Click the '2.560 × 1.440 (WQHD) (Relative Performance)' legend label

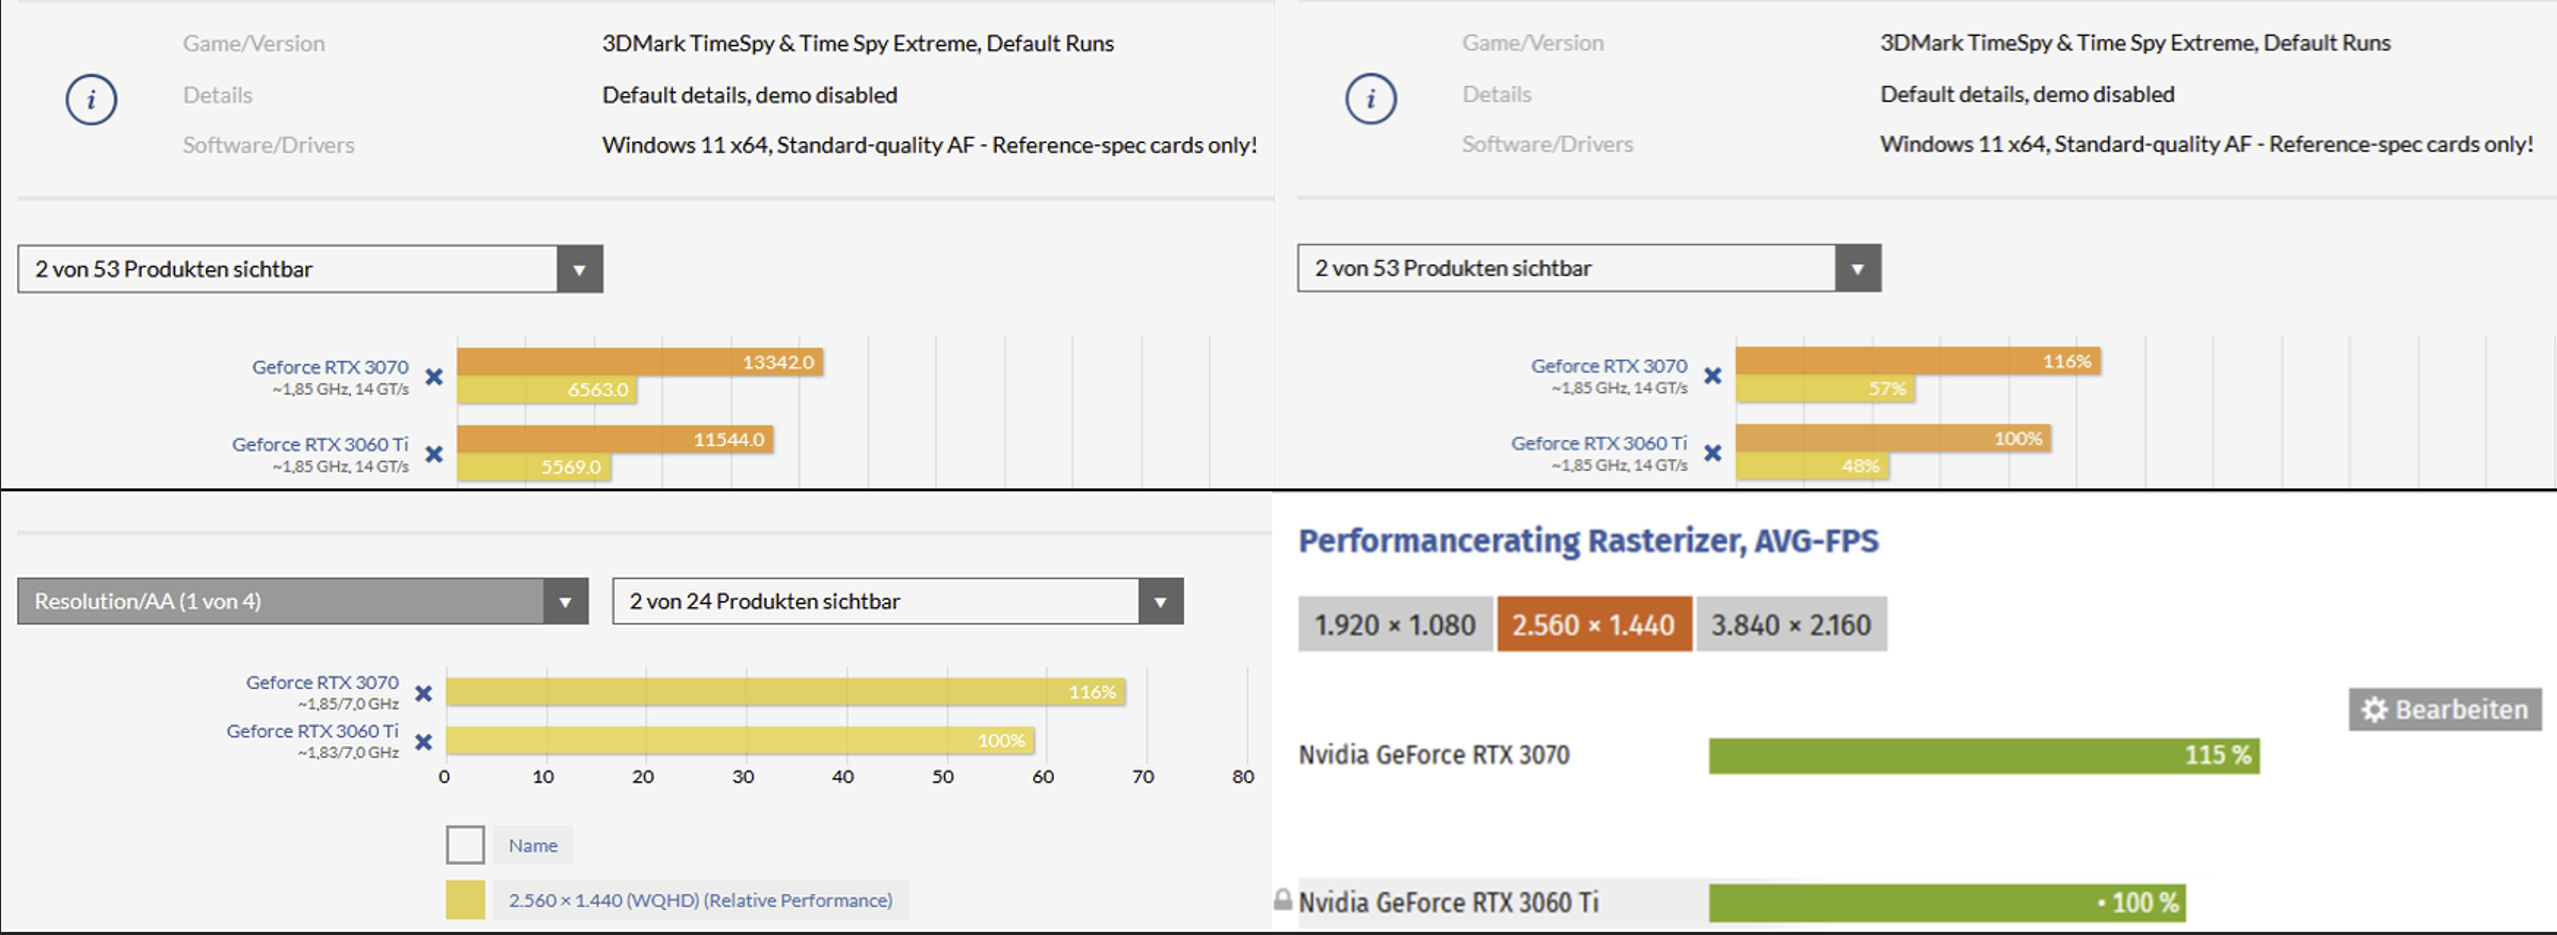click(701, 900)
